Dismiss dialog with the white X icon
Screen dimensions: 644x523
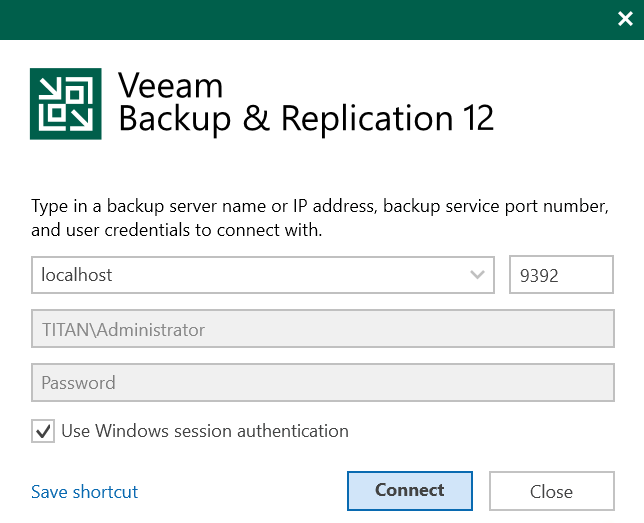(x=625, y=18)
